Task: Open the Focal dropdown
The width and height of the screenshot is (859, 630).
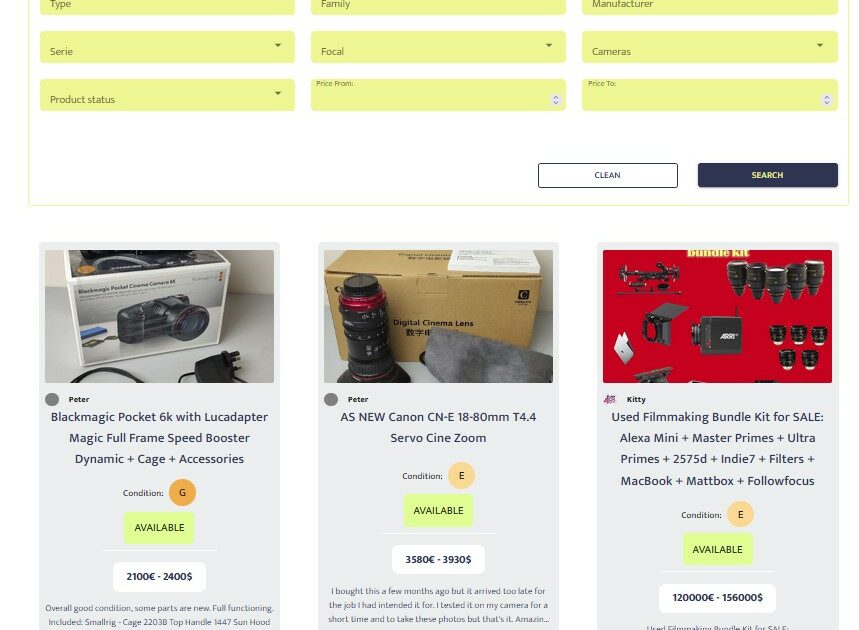Action: point(438,47)
